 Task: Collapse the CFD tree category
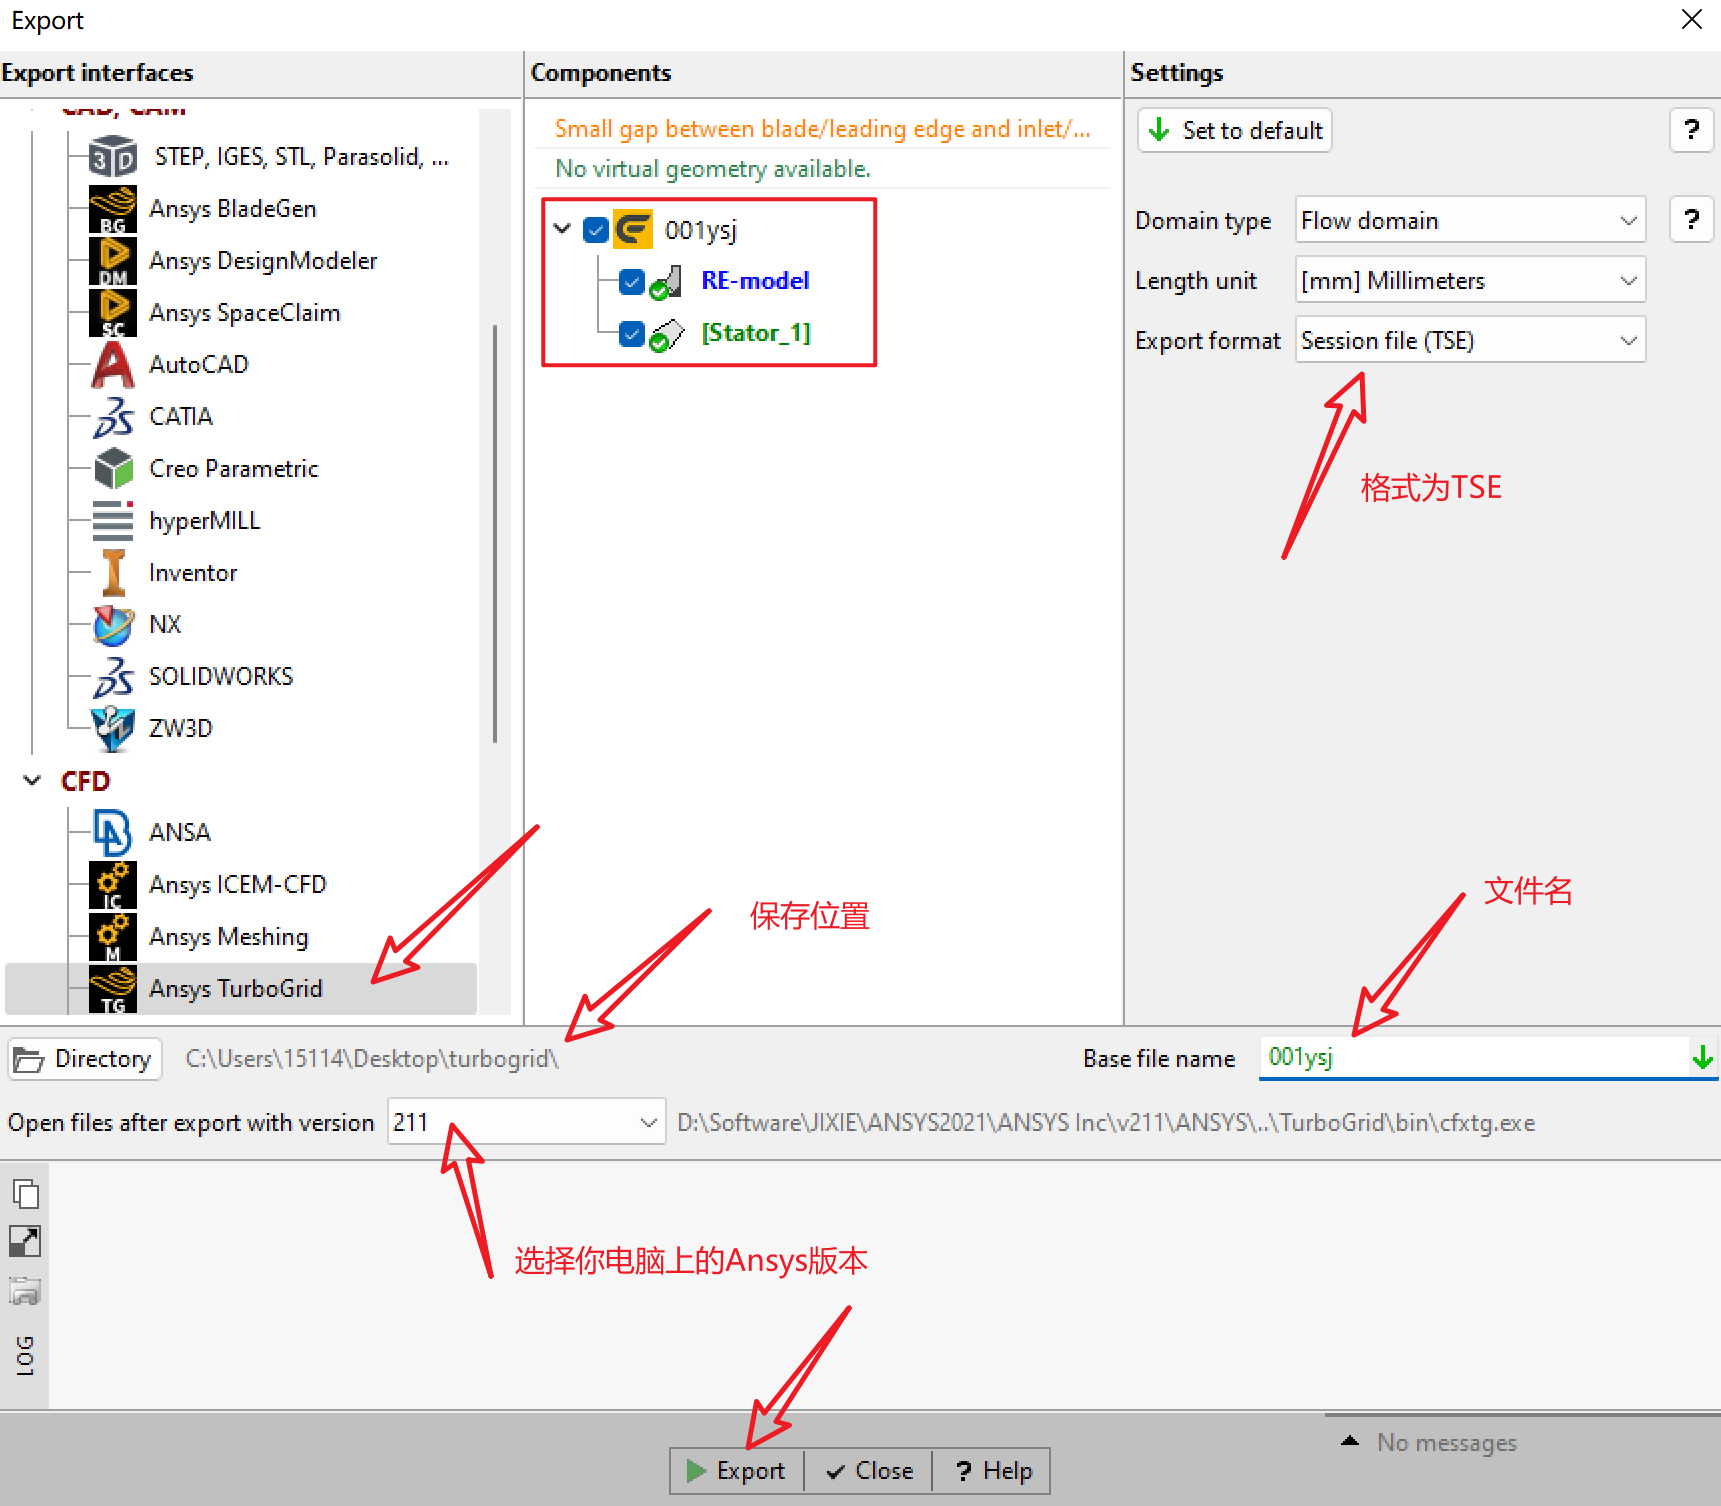[33, 781]
